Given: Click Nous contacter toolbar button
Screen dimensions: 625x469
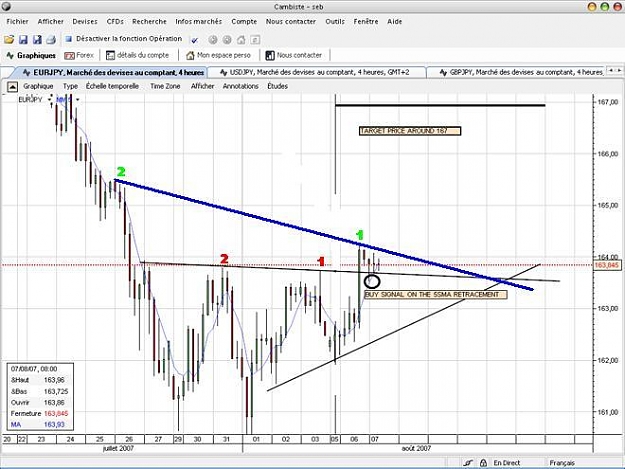Looking at the screenshot, I should pos(294,55).
